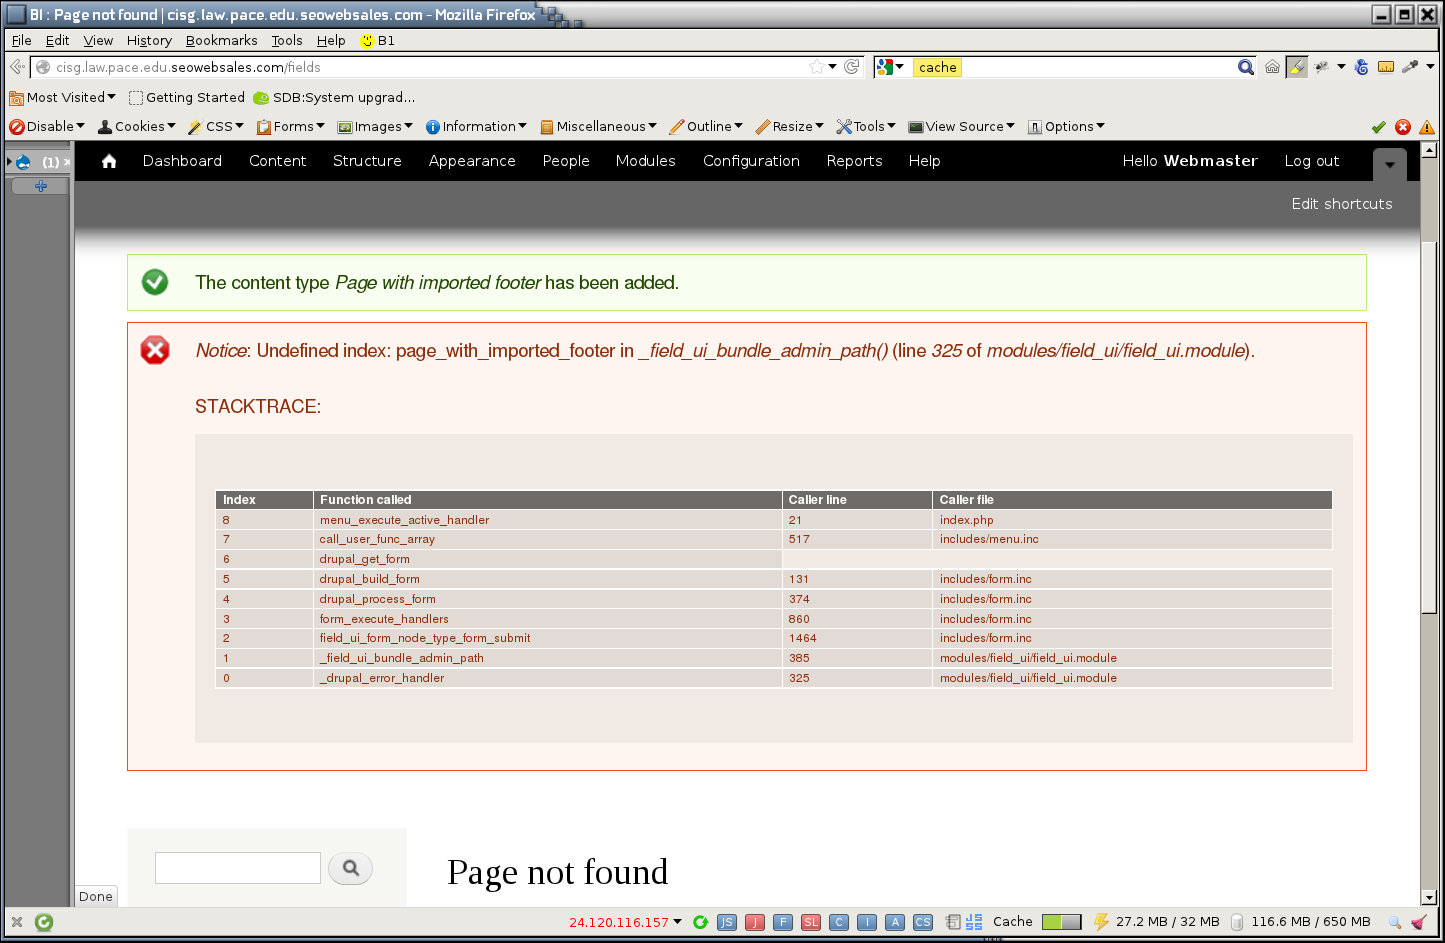Click the blue grid icon beside Cache
The image size is (1445, 943).
coord(974,922)
